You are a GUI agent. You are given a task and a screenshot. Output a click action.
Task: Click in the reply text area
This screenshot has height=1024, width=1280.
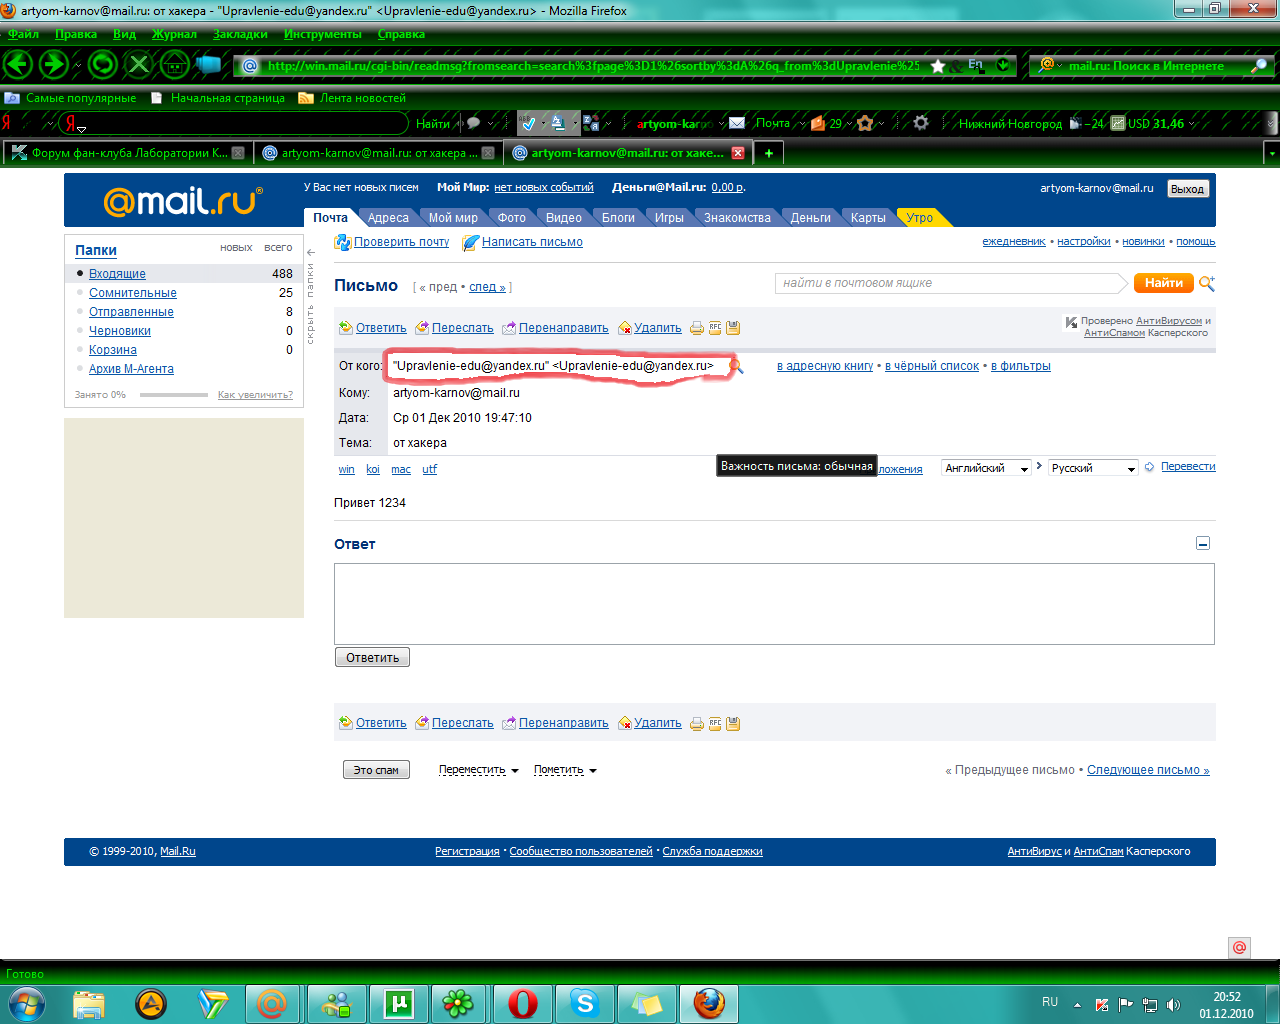tap(774, 604)
